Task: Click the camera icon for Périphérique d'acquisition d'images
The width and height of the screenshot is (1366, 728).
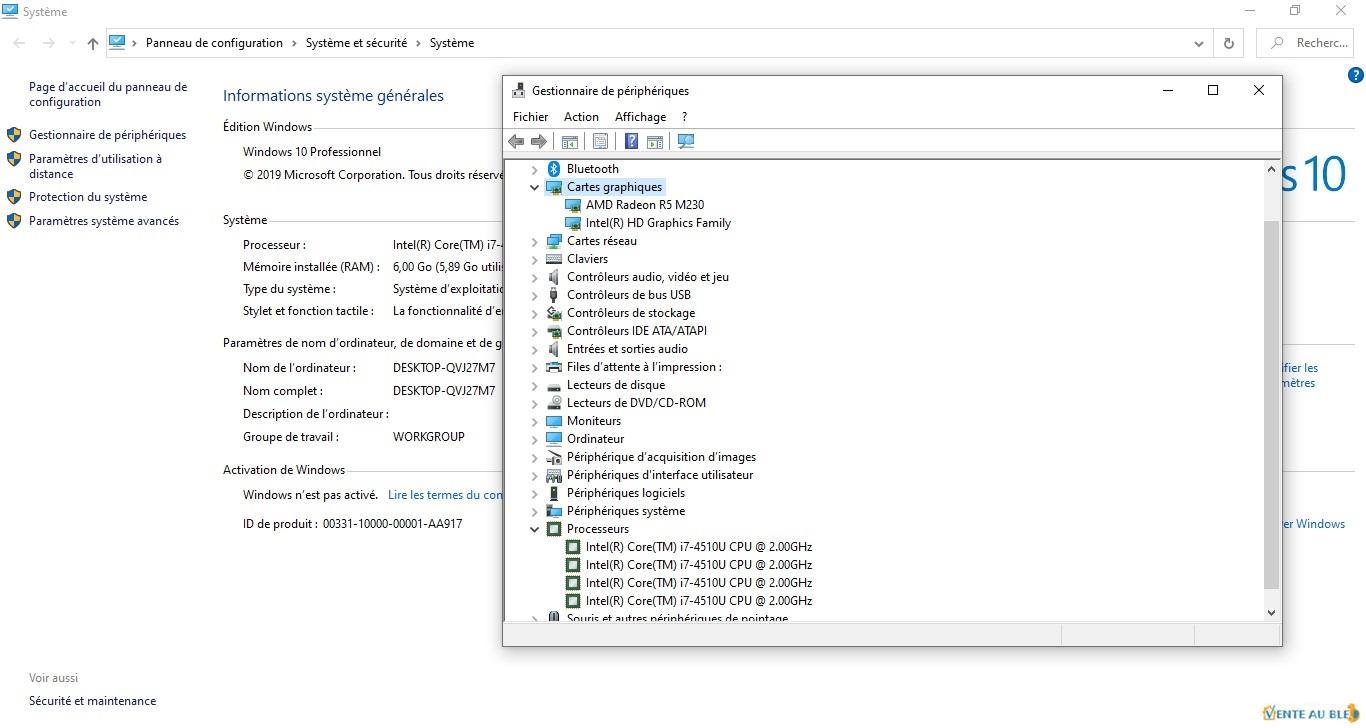Action: click(x=554, y=457)
